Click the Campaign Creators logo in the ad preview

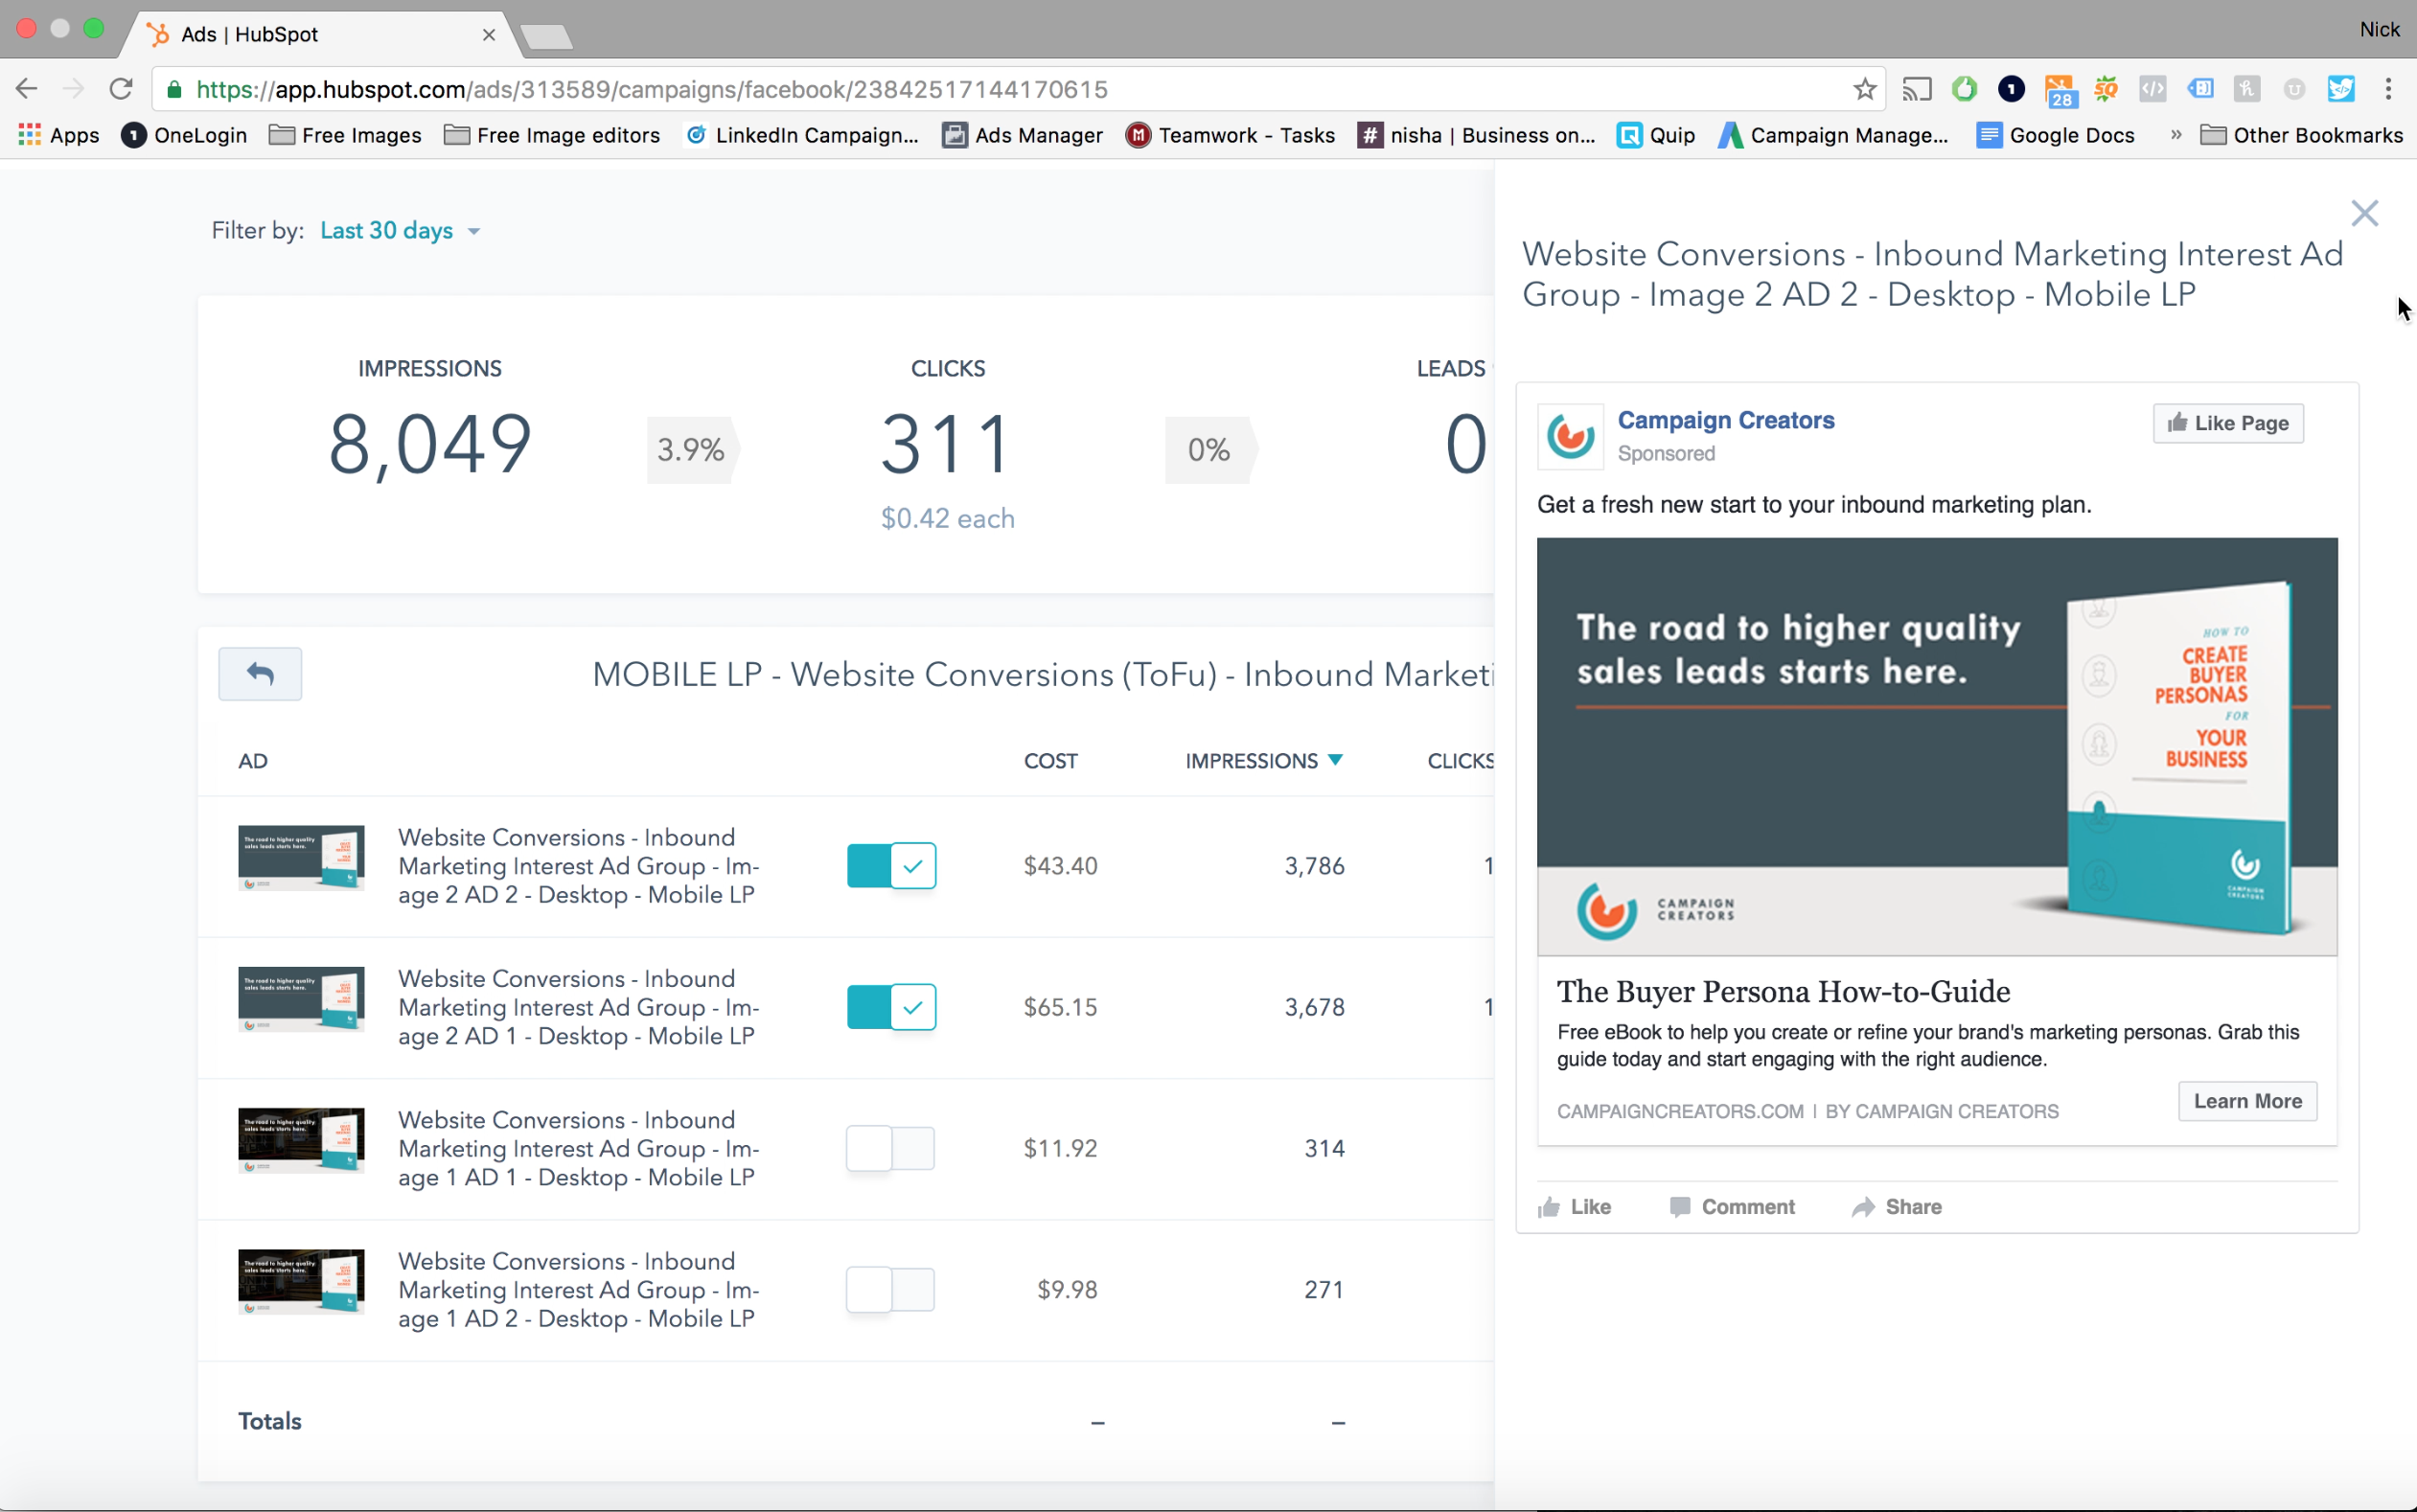(x=1570, y=437)
